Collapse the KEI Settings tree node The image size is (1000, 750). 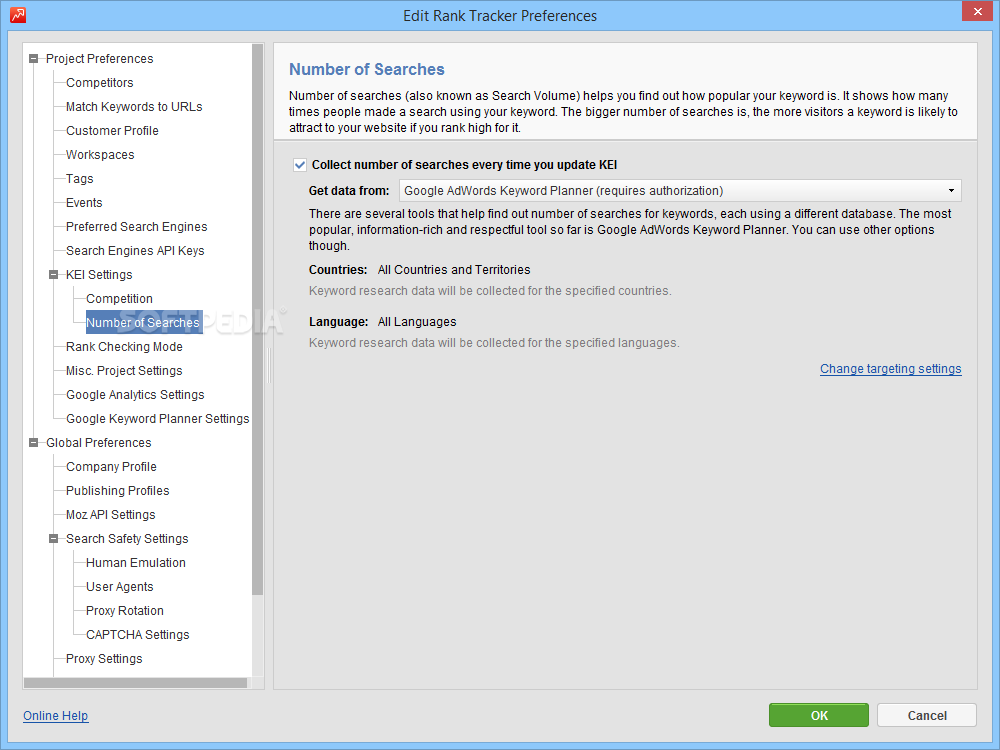coord(54,275)
